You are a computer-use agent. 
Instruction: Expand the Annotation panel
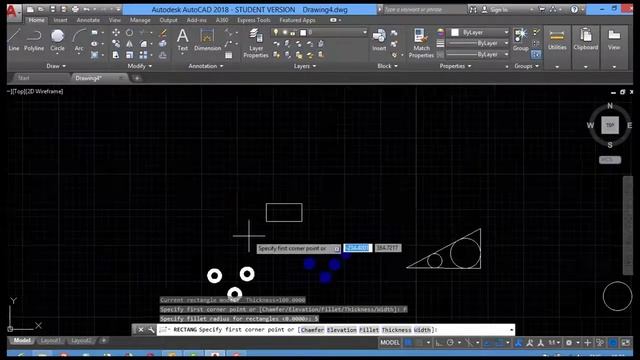tap(206, 66)
